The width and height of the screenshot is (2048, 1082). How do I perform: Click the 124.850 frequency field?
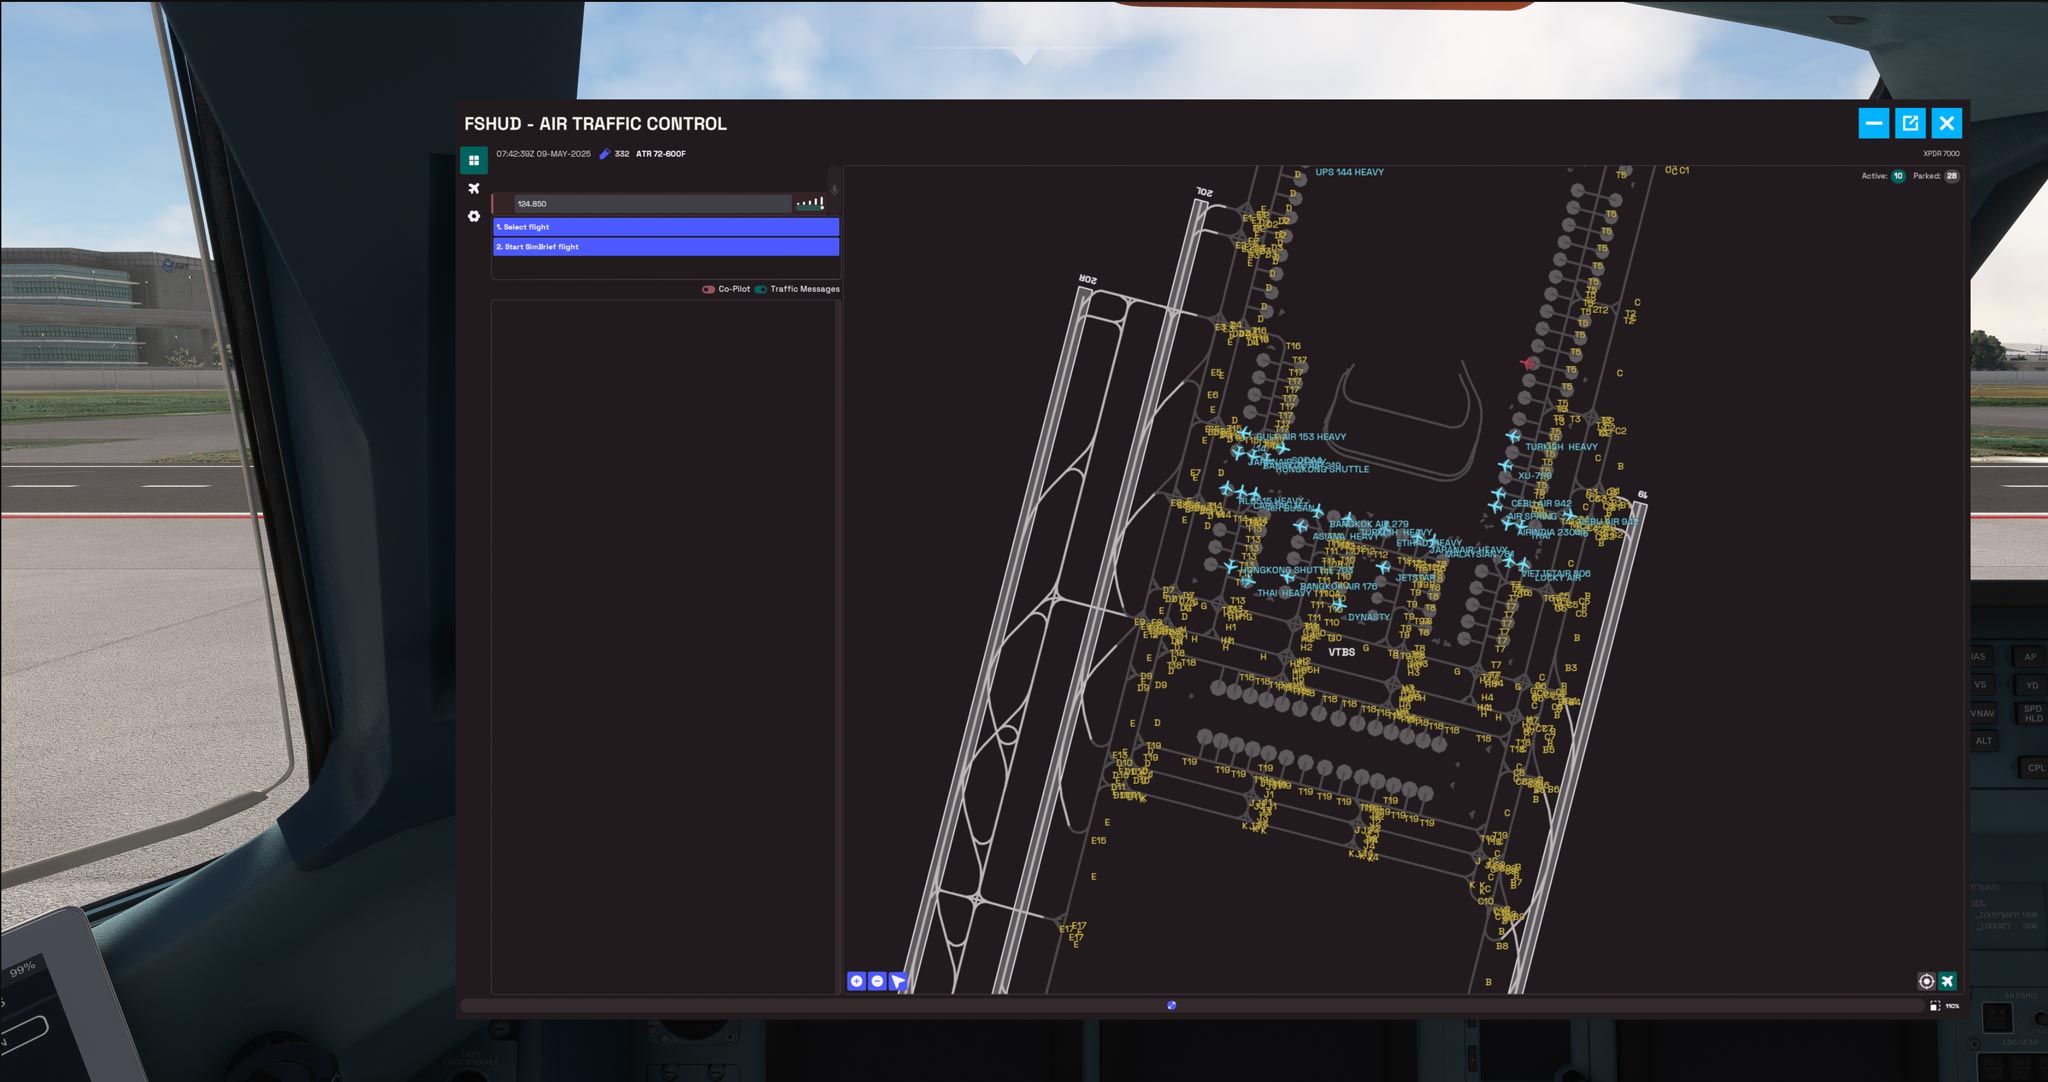[x=652, y=203]
